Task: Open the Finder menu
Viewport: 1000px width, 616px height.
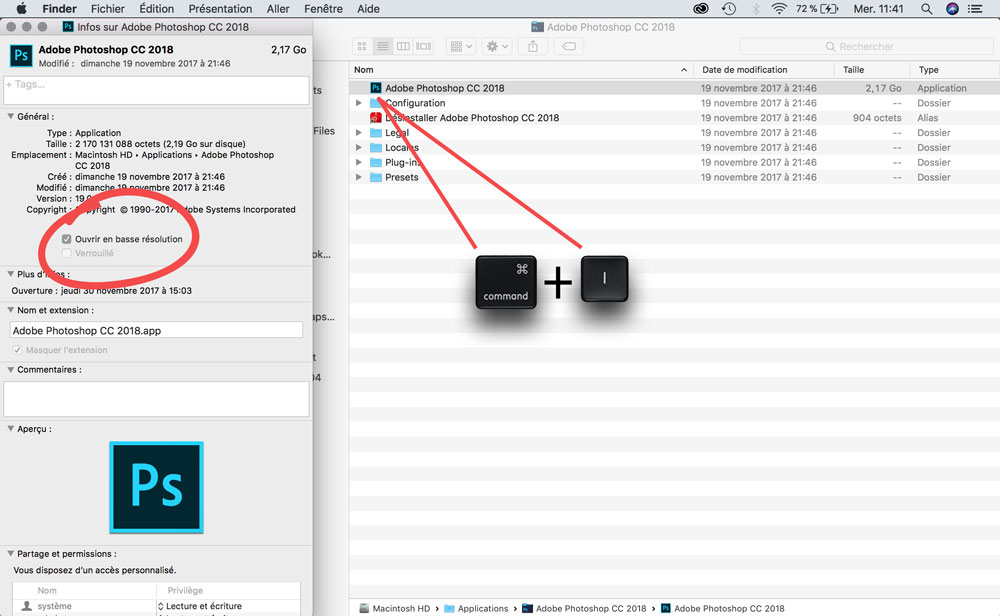Action: [59, 9]
